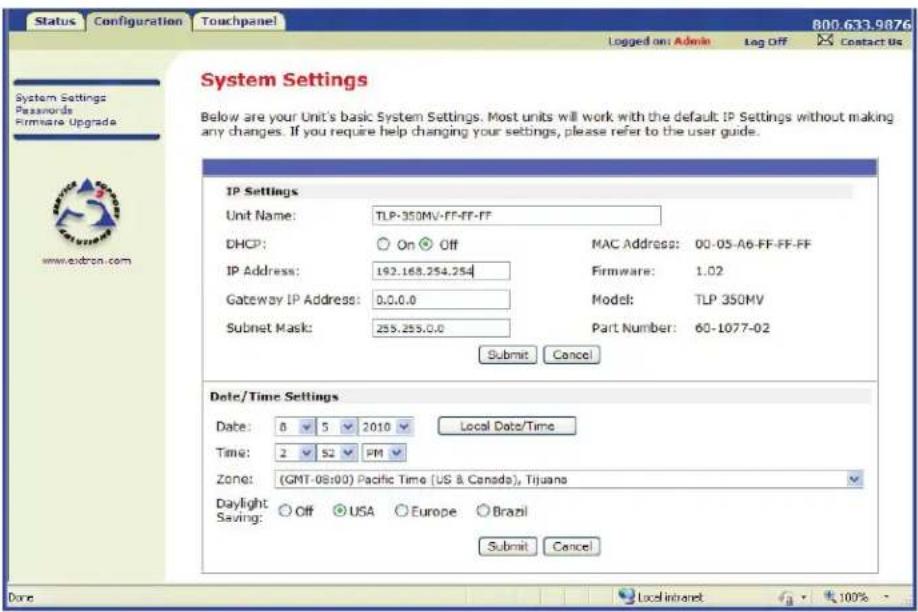Screen dimensions: 918x612
Task: Open Firmware Upgrade in sidebar
Action: click(x=66, y=122)
